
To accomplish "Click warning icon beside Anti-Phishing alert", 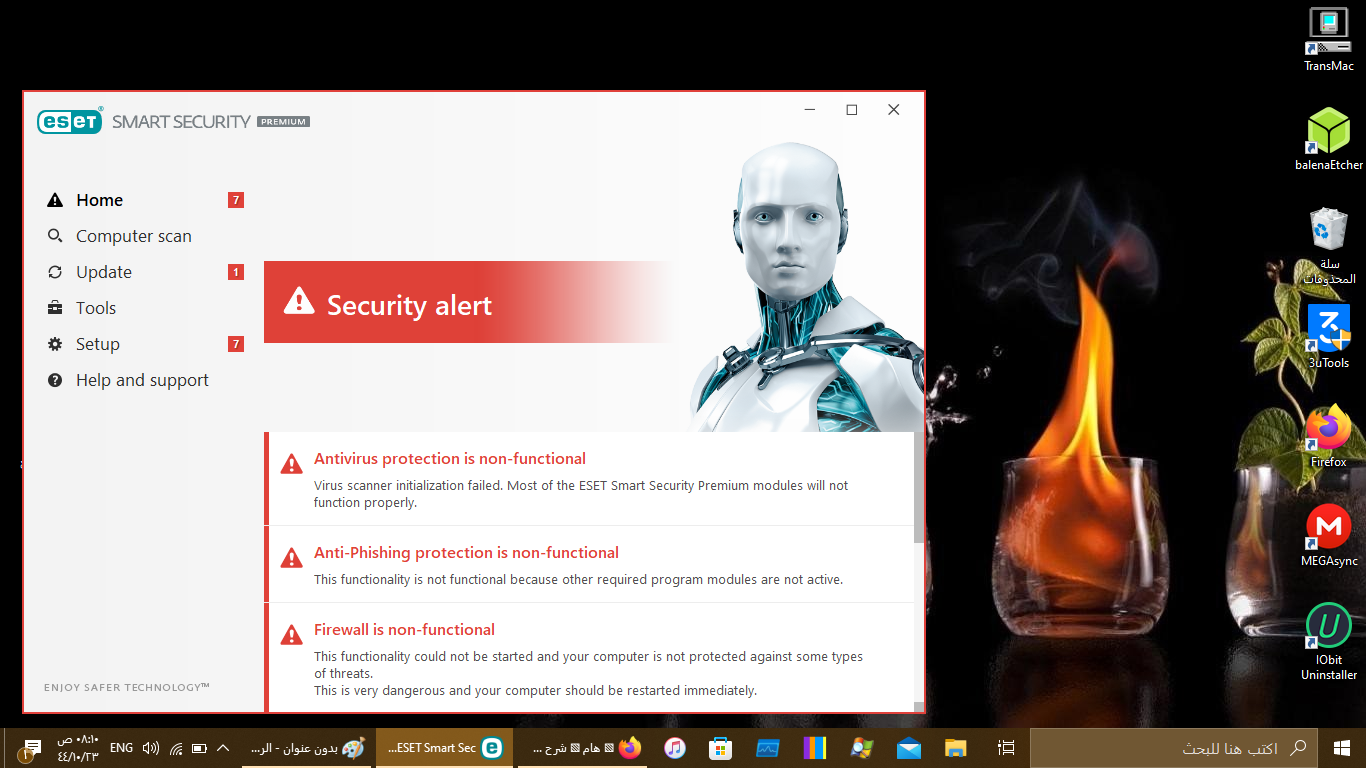I will click(x=291, y=558).
